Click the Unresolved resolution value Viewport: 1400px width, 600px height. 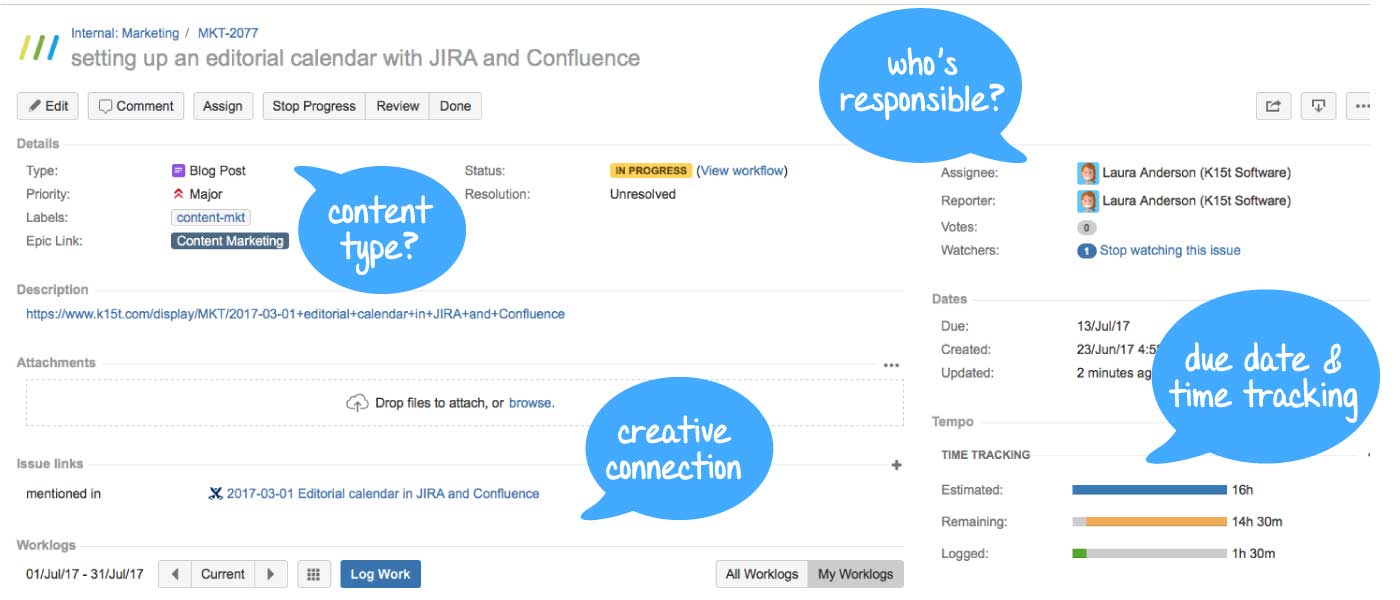click(643, 195)
